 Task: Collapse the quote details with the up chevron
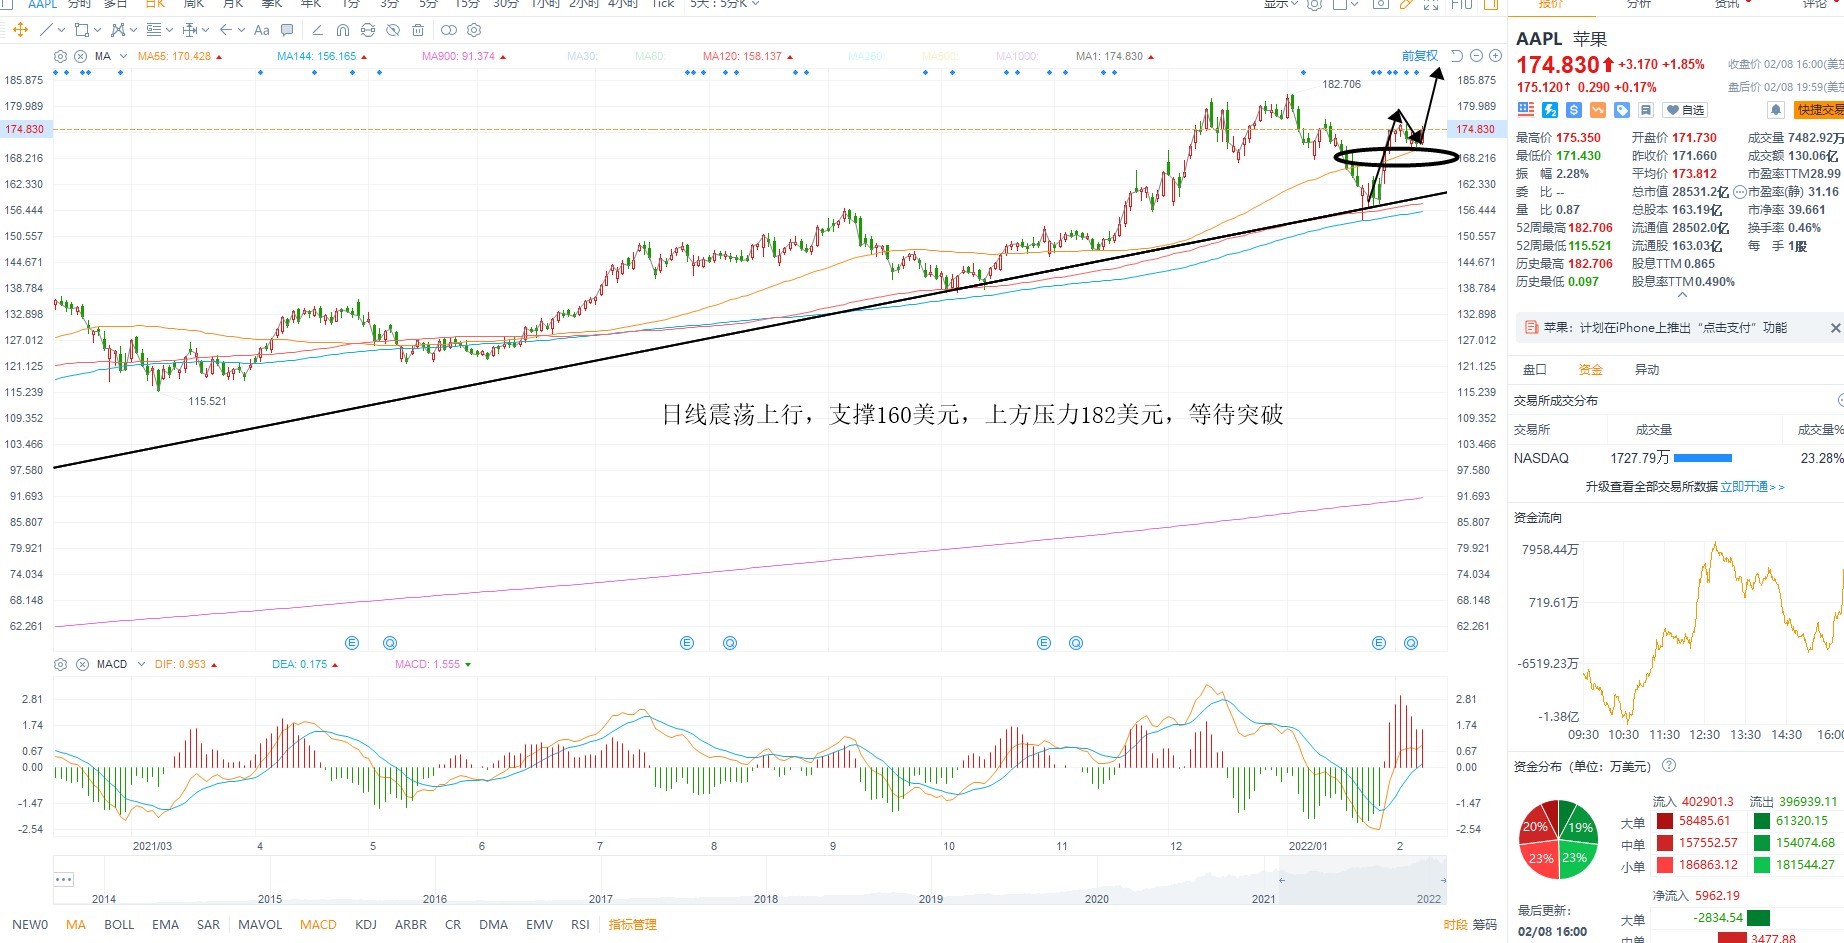coord(1682,295)
